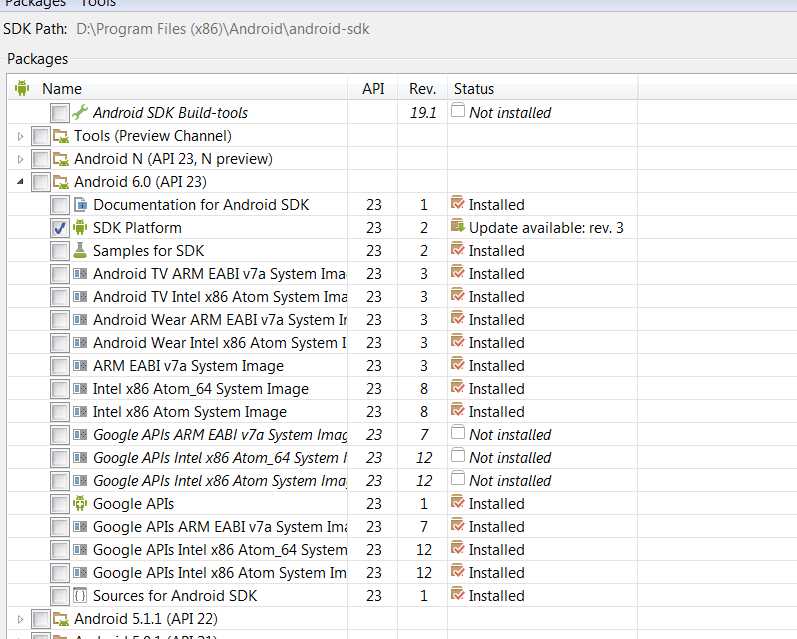Collapse the Android 6.0 (API 23) node
This screenshot has height=639, width=797.
point(20,181)
